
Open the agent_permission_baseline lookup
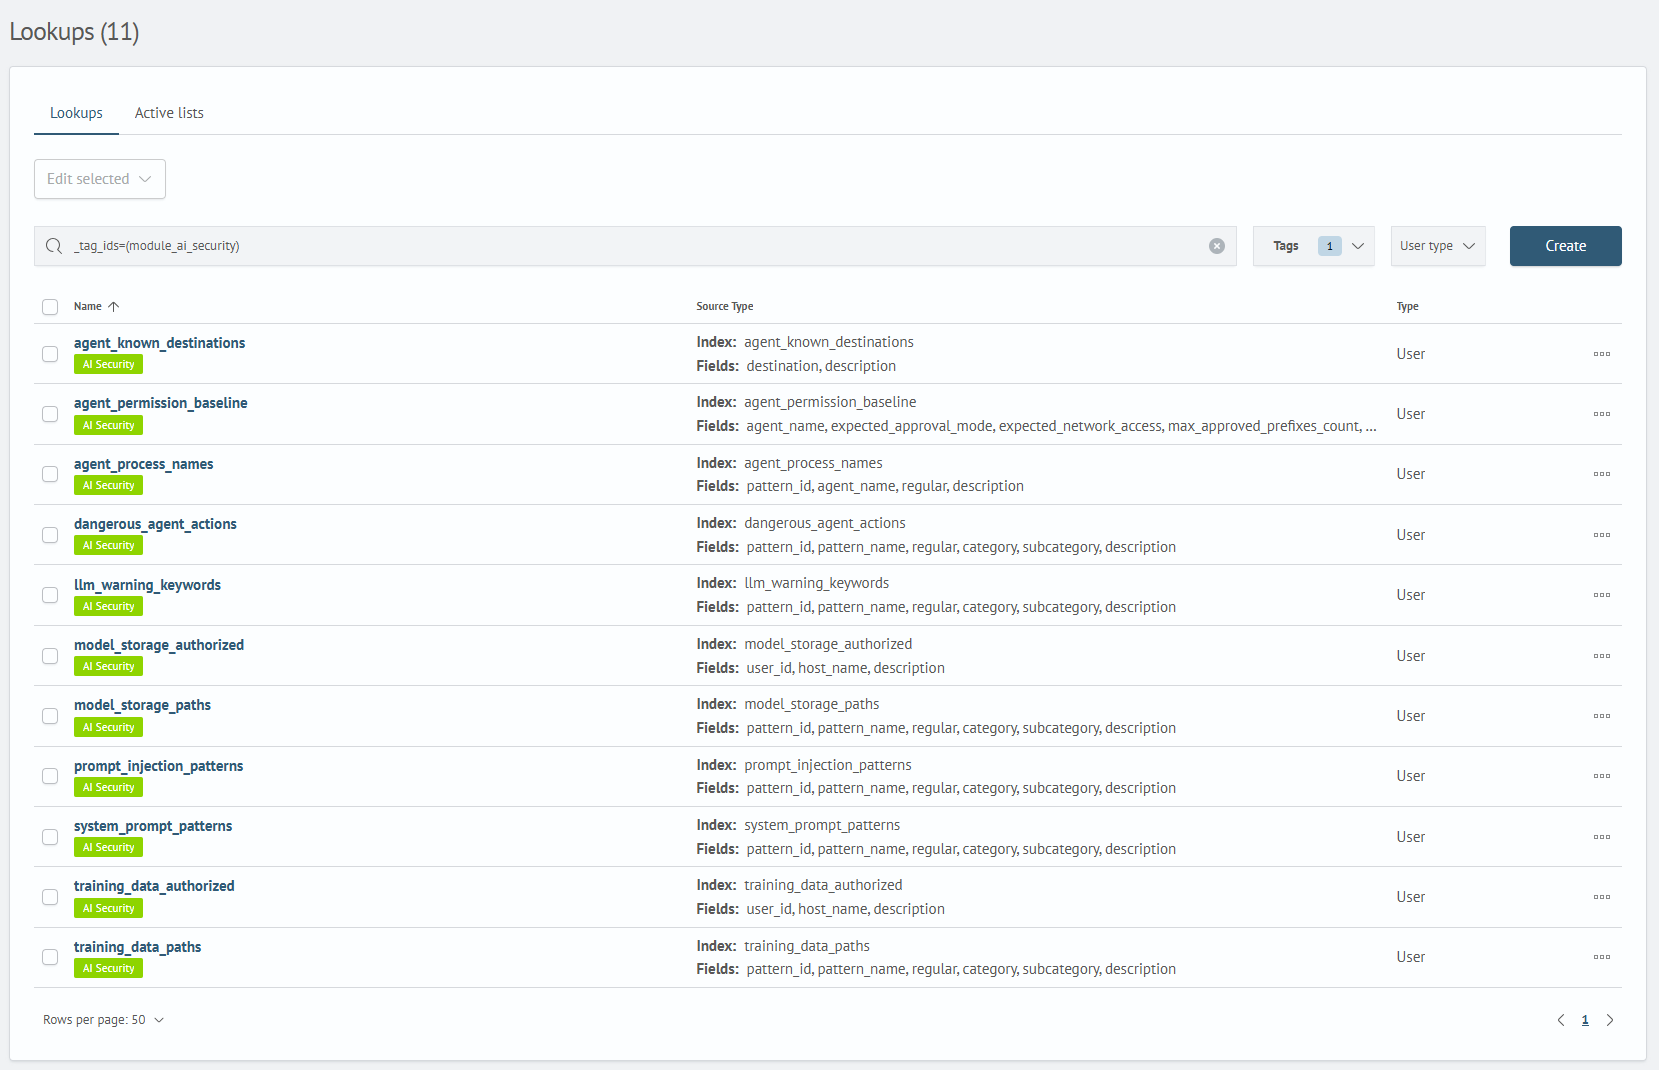(x=161, y=403)
